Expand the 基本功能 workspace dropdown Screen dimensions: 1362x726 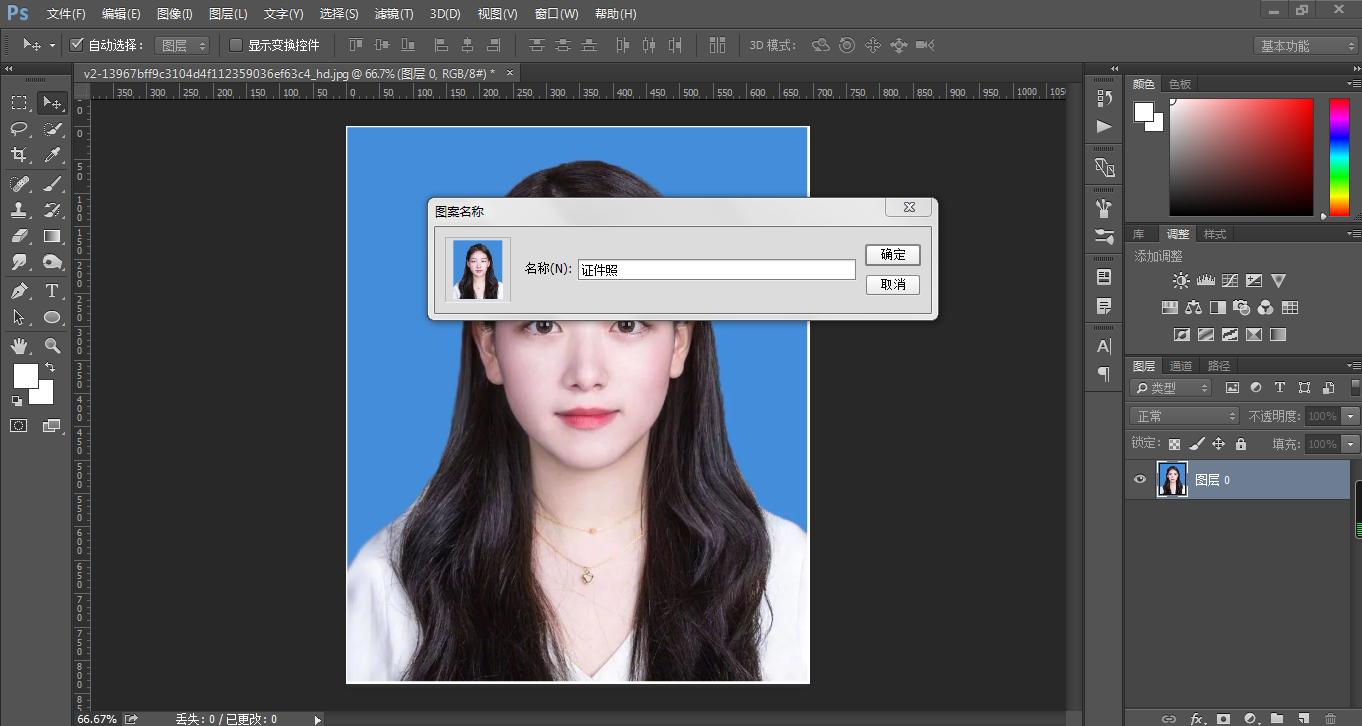[1305, 46]
